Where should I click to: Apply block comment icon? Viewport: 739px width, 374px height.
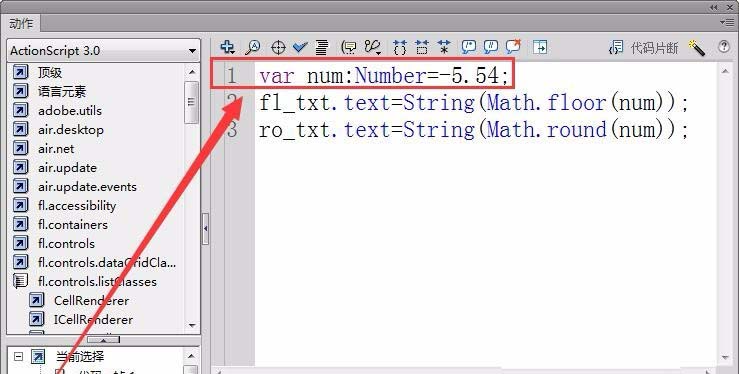(468, 47)
